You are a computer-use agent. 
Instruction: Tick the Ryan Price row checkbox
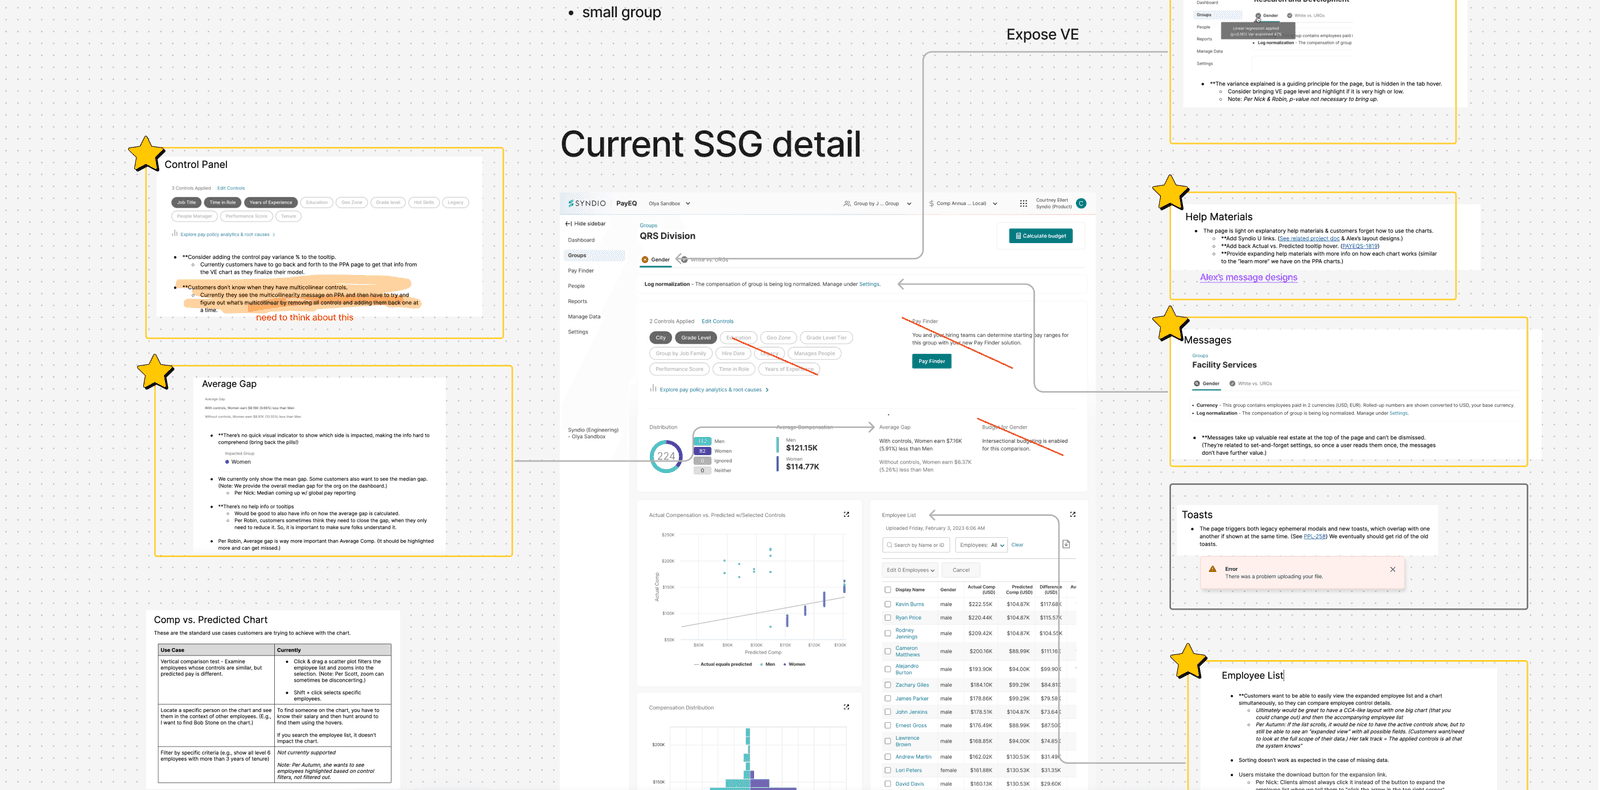tap(888, 618)
